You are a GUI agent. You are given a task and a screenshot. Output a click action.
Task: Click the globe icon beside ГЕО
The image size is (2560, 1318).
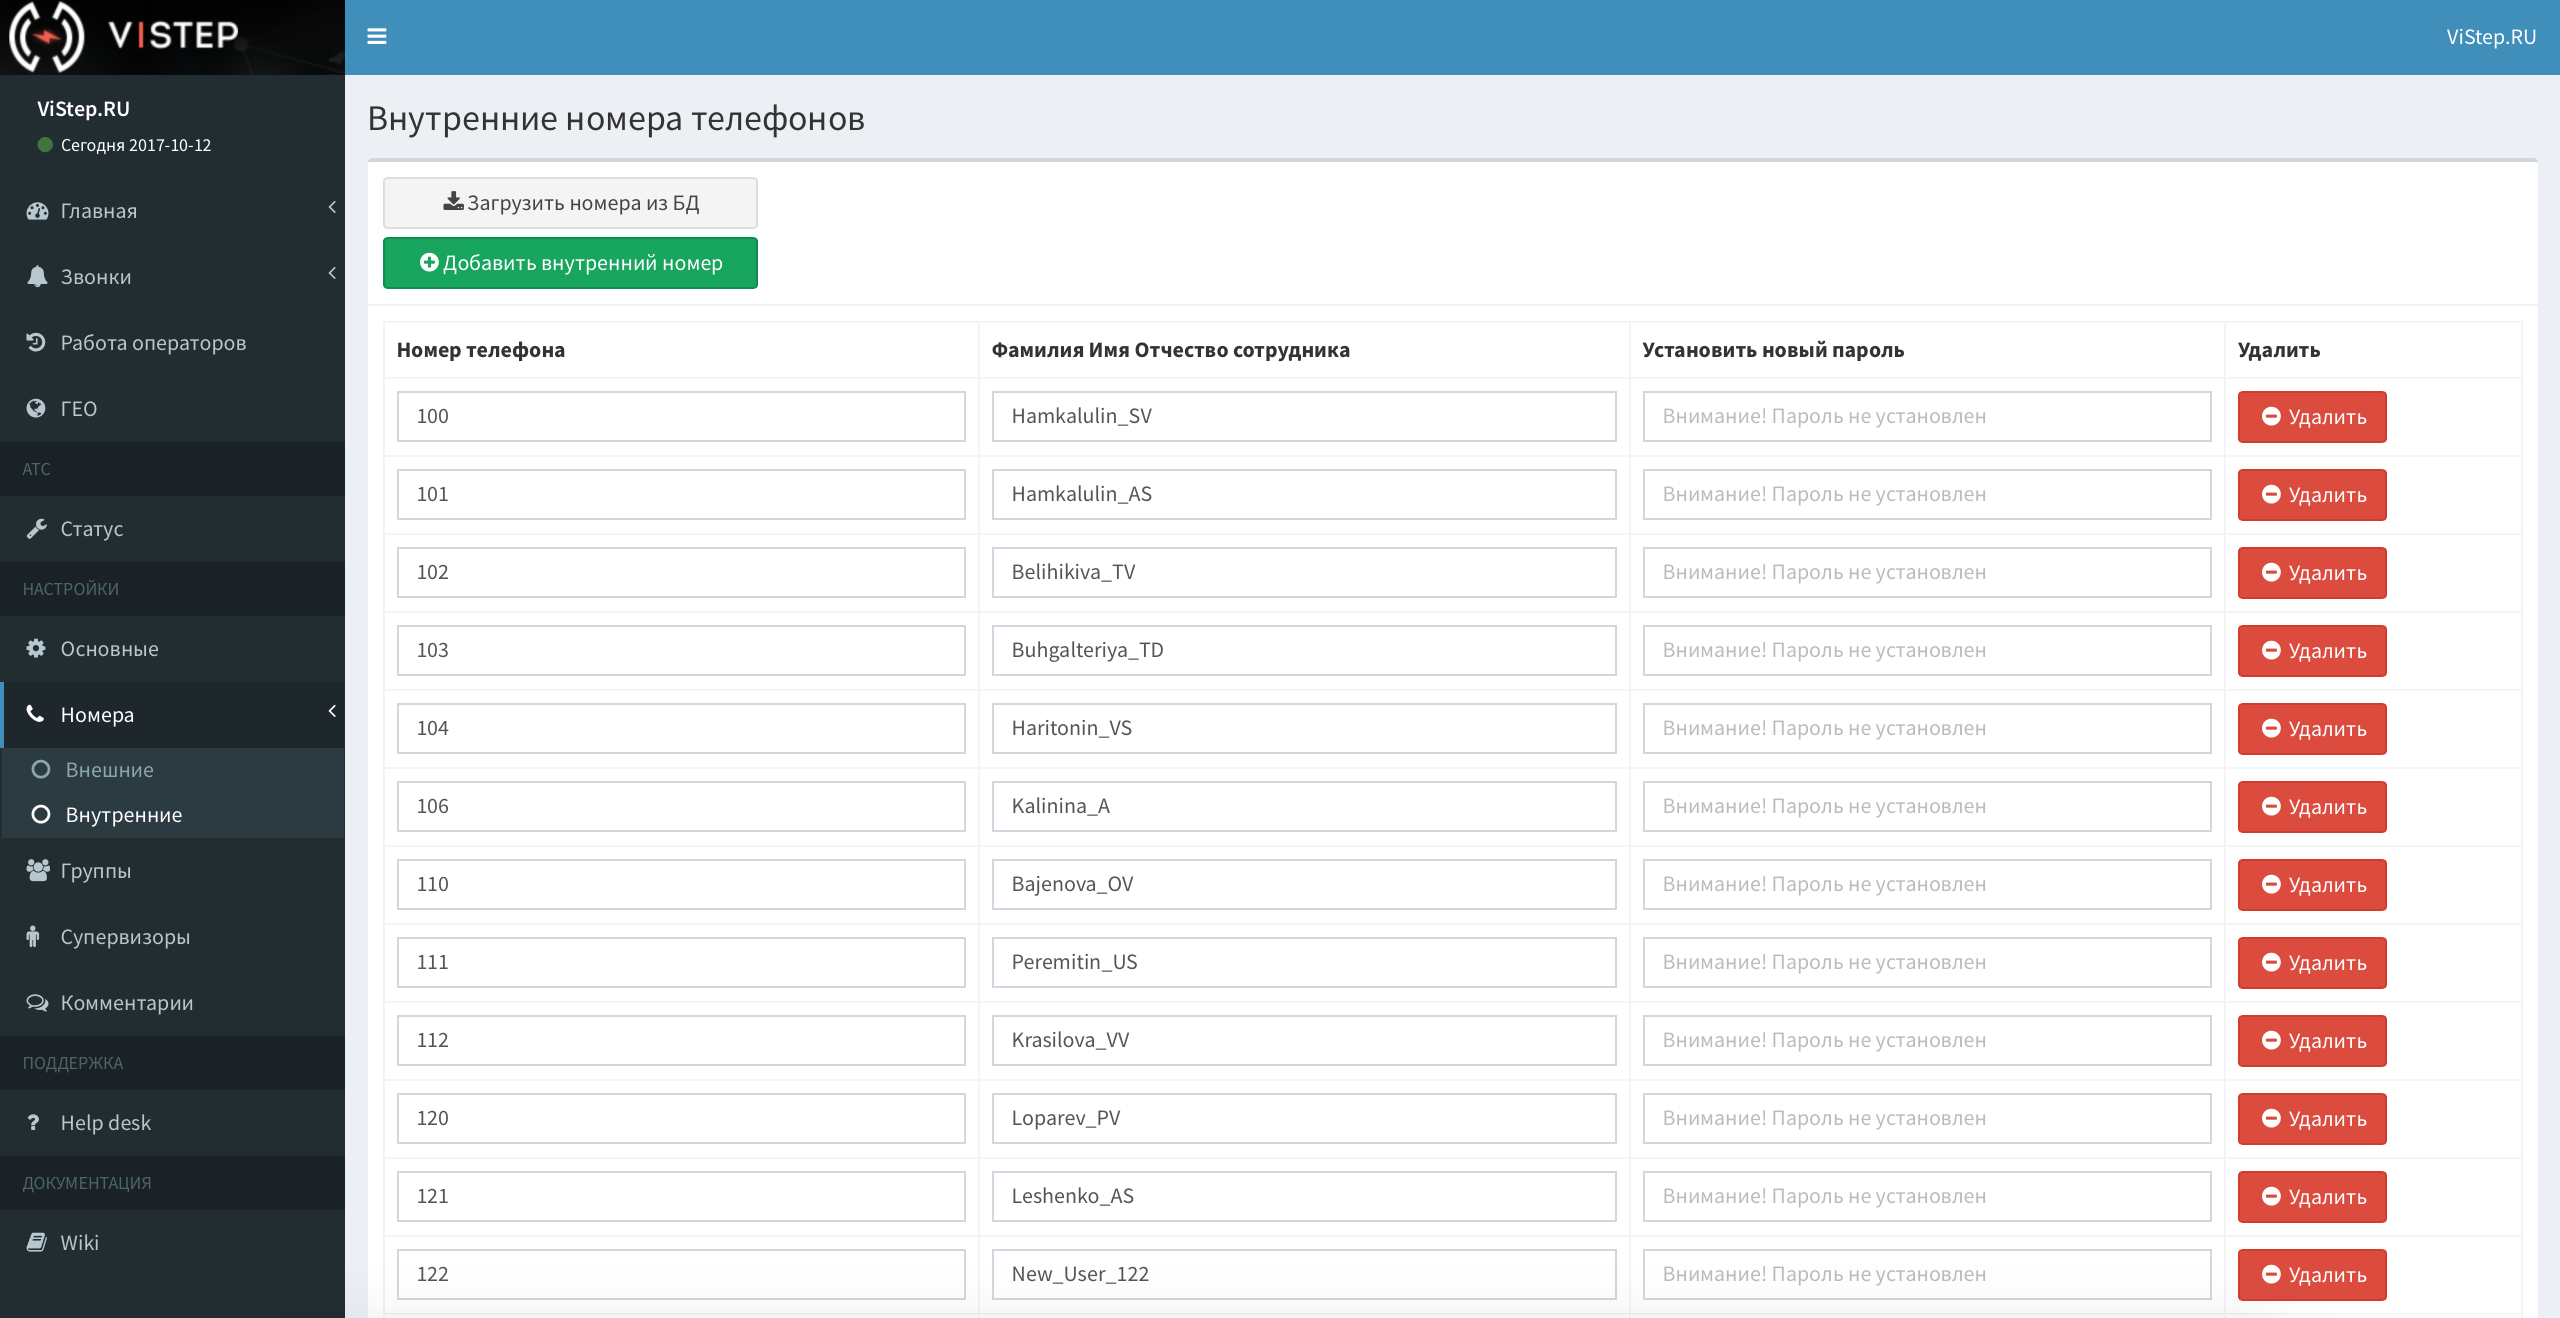(x=36, y=408)
